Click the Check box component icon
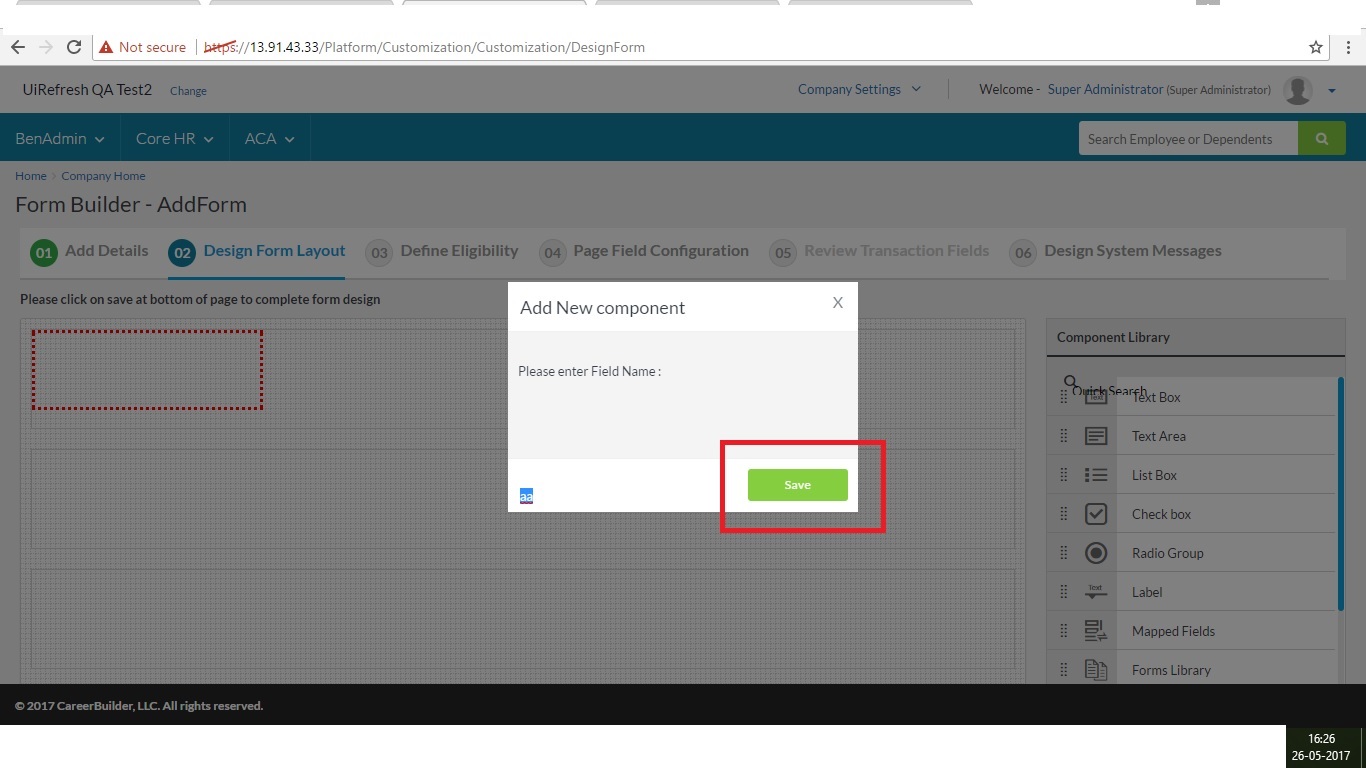Screen dimensions: 1366x768 point(1096,514)
